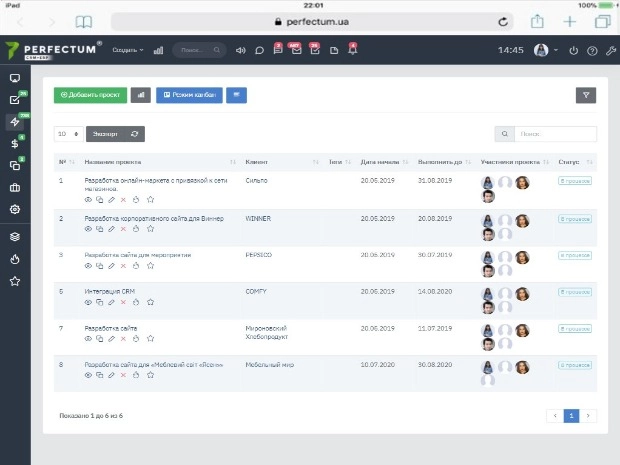Screen dimensions: 620x465
Task: Toggle the sound speaker icon in top bar
Action: [x=240, y=50]
